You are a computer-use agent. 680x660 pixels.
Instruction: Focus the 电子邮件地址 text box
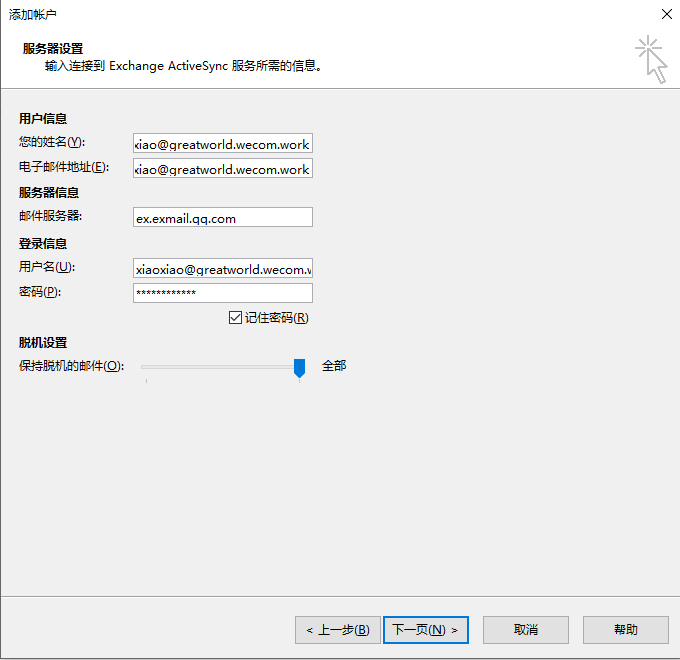[x=222, y=169]
